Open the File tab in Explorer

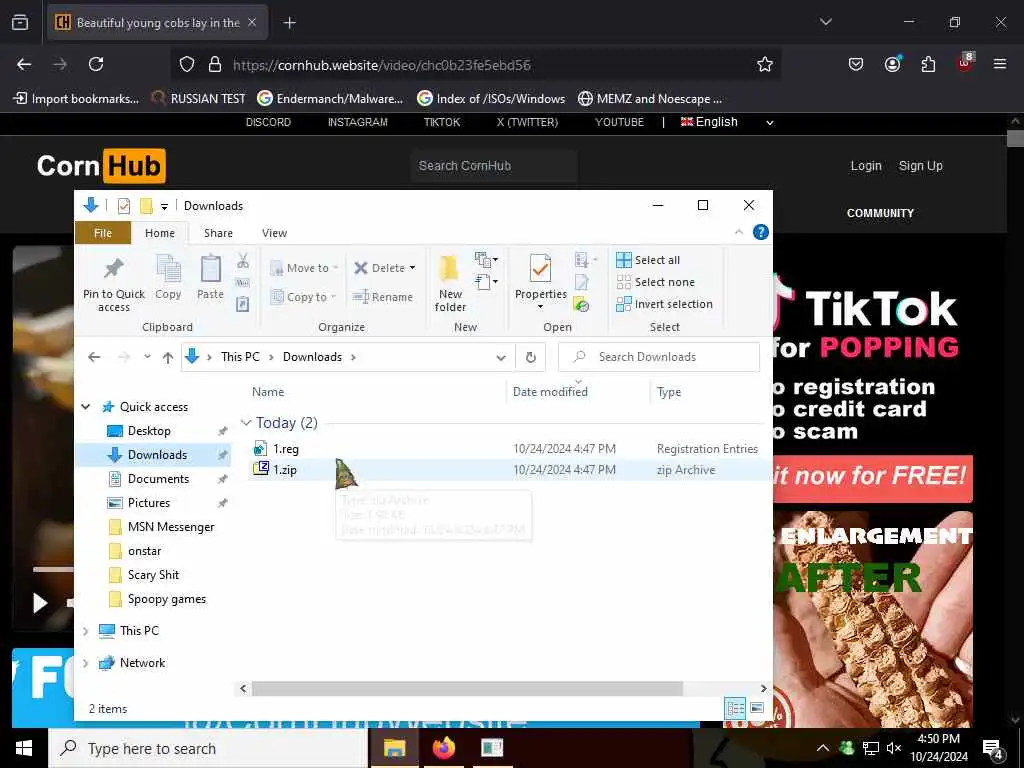click(103, 233)
